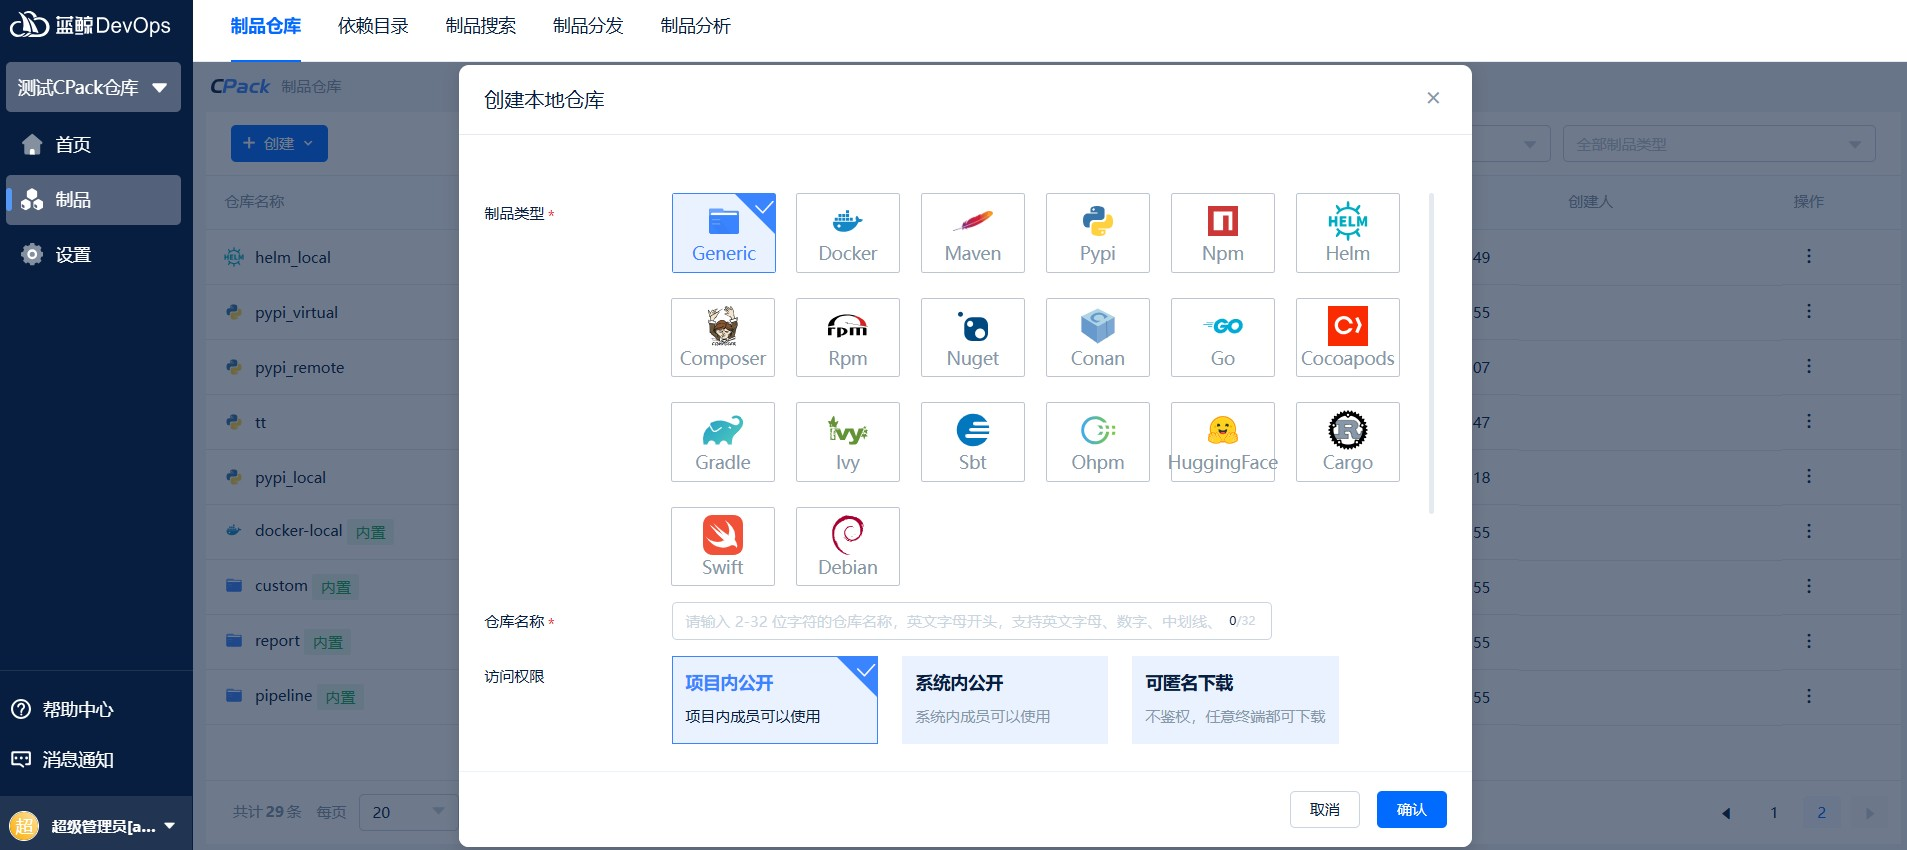Expand the 测试CPack仓库 project dropdown
This screenshot has height=850, width=1907.
coord(93,88)
